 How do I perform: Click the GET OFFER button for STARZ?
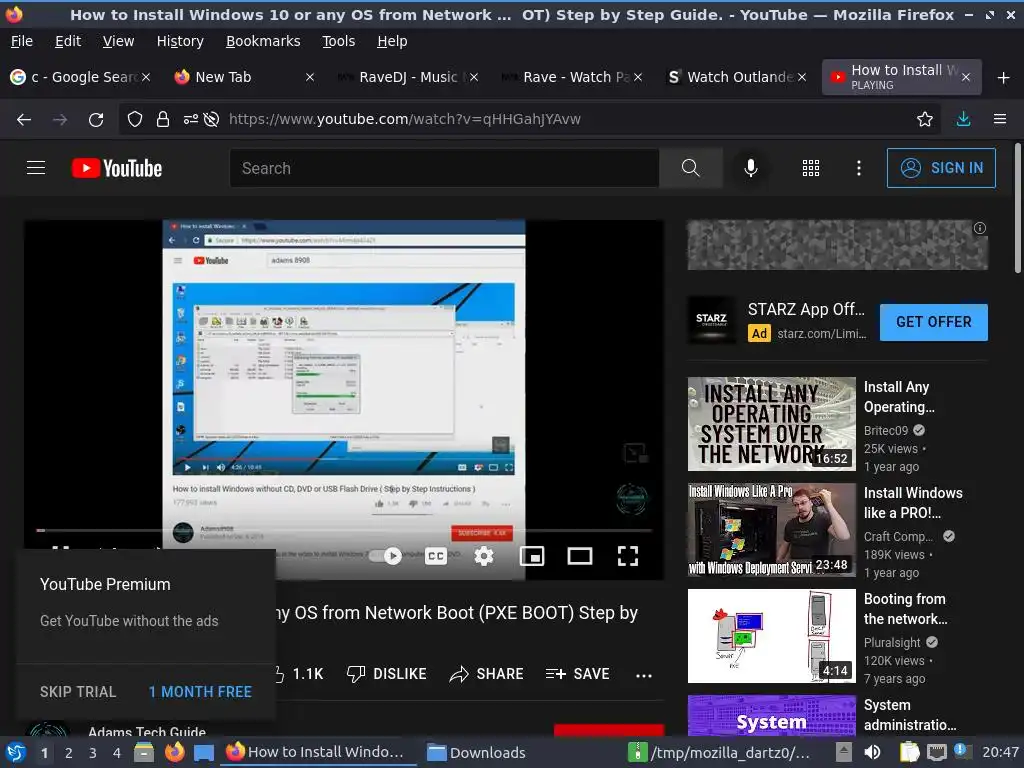933,322
